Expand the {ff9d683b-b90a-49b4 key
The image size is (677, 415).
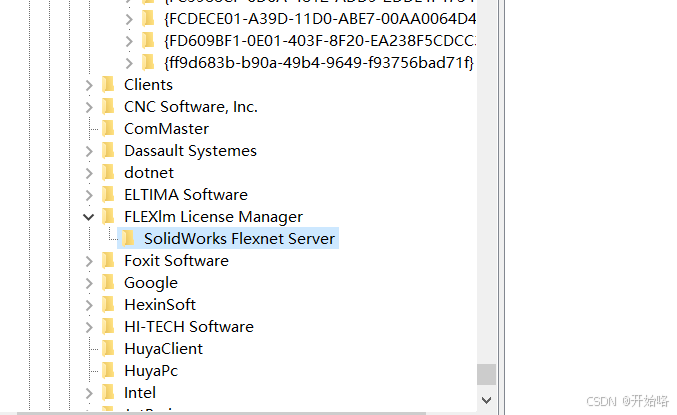point(129,63)
